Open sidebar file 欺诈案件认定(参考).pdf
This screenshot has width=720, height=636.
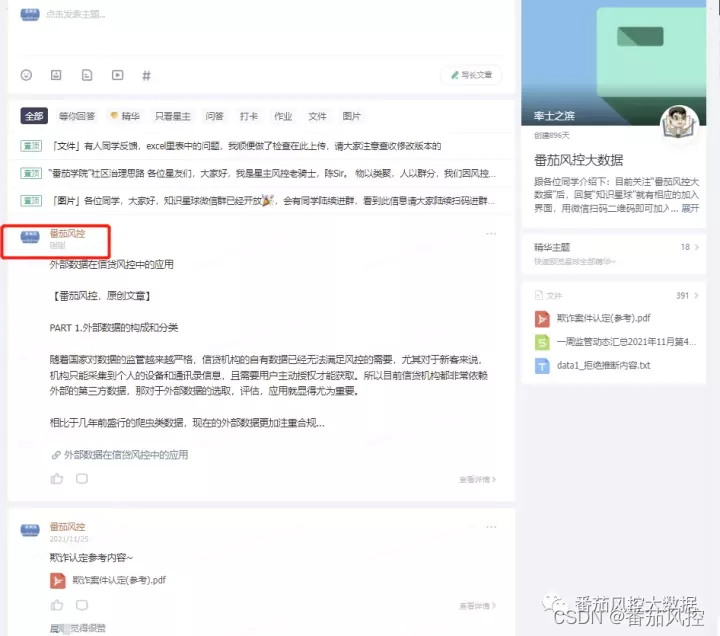coord(603,318)
